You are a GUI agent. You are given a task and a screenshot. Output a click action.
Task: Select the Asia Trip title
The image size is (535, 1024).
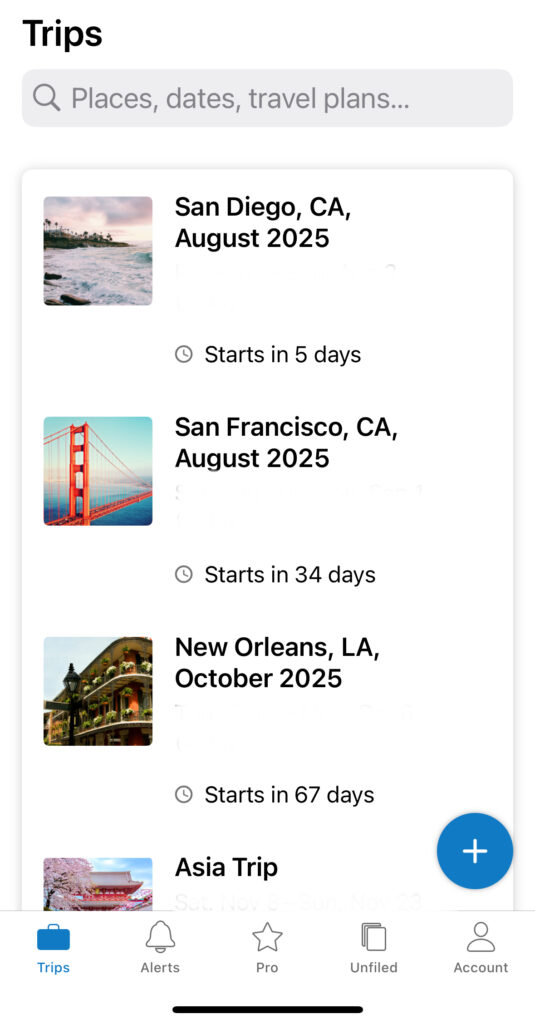click(x=226, y=867)
